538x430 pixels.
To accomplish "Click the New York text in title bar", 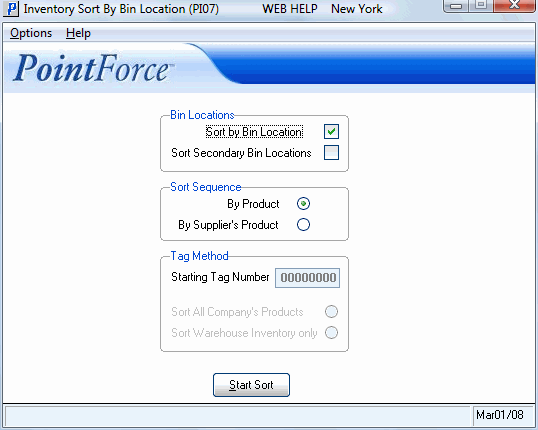I will click(x=357, y=9).
